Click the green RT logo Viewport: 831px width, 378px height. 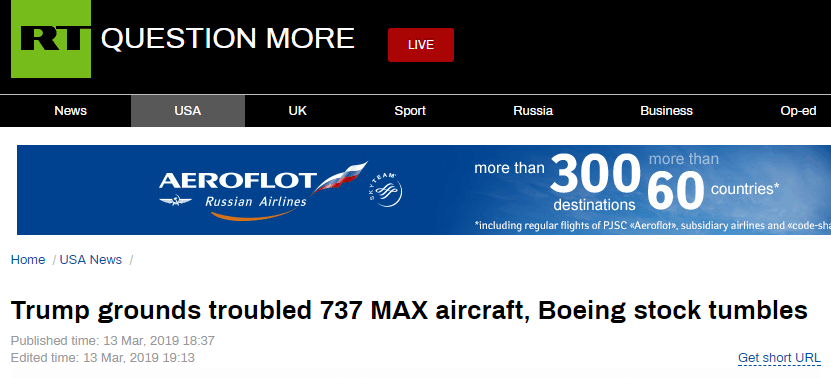51,39
